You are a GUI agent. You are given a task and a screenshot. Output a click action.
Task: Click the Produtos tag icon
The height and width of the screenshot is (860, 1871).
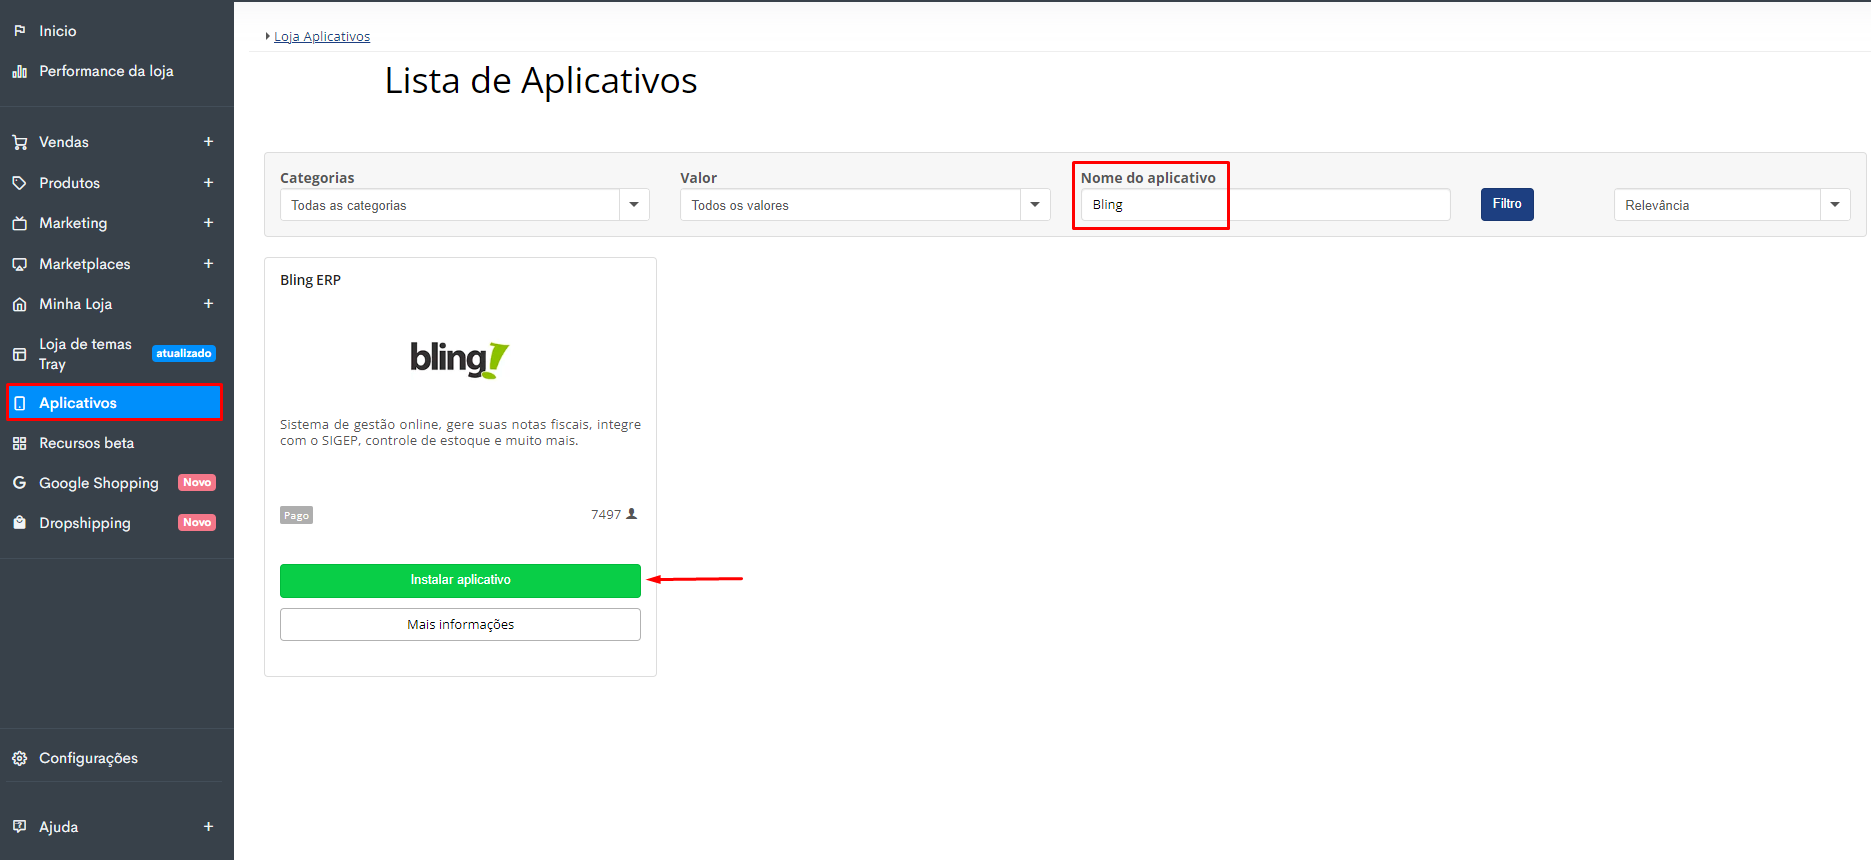coord(19,183)
